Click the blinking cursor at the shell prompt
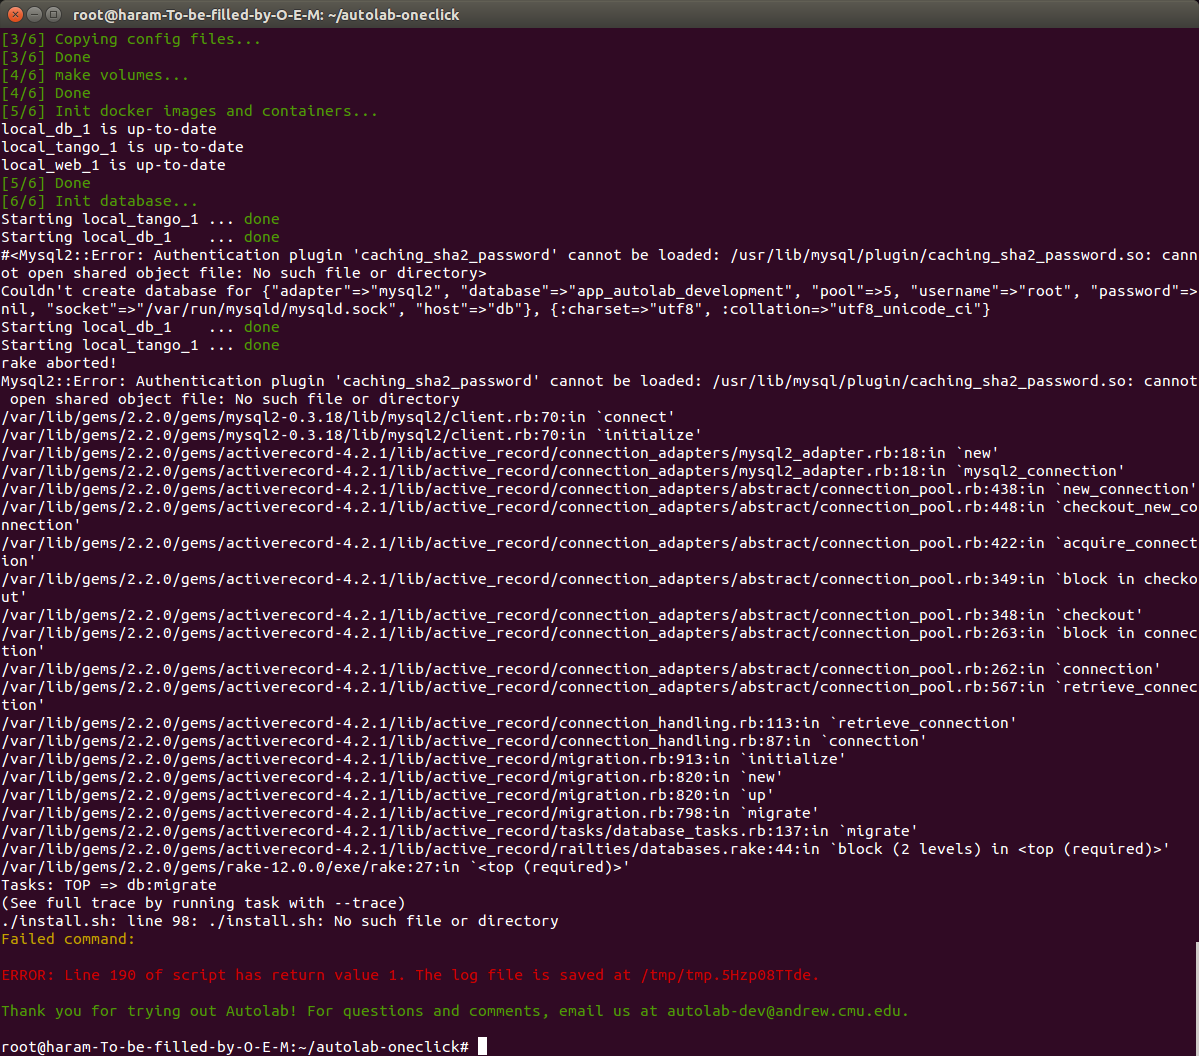1199x1056 pixels. click(483, 1045)
